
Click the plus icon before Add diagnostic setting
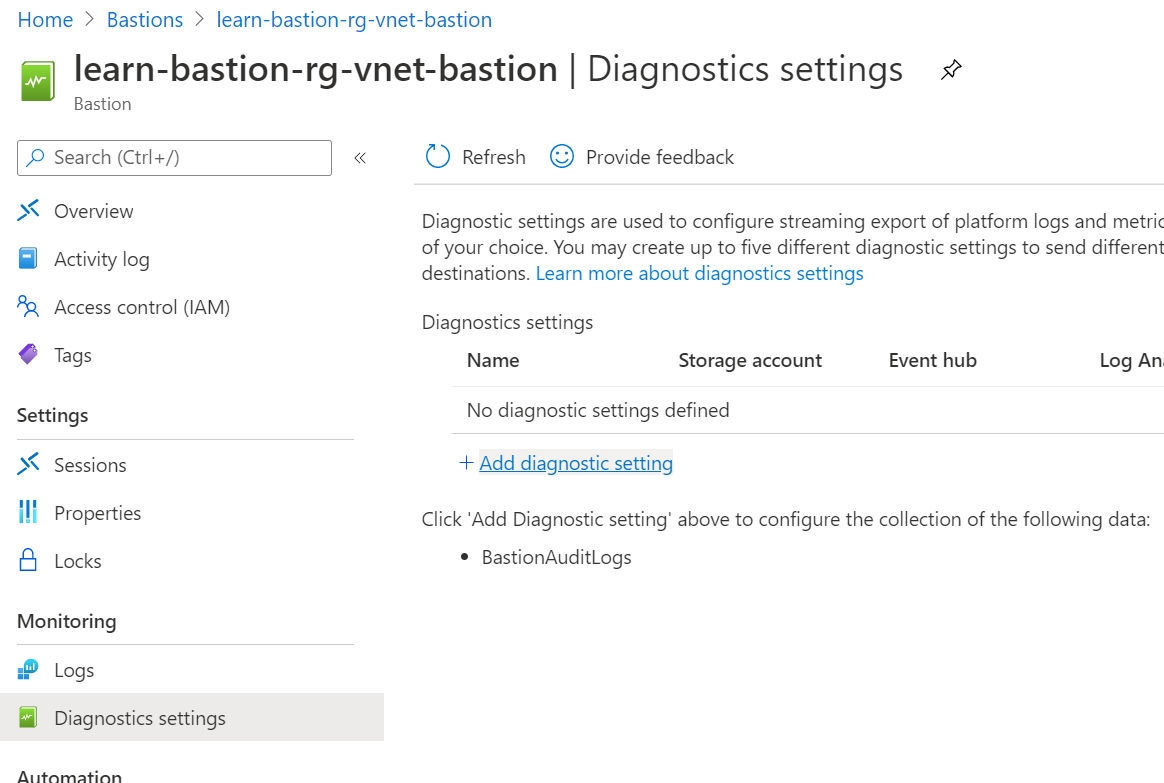[x=466, y=463]
